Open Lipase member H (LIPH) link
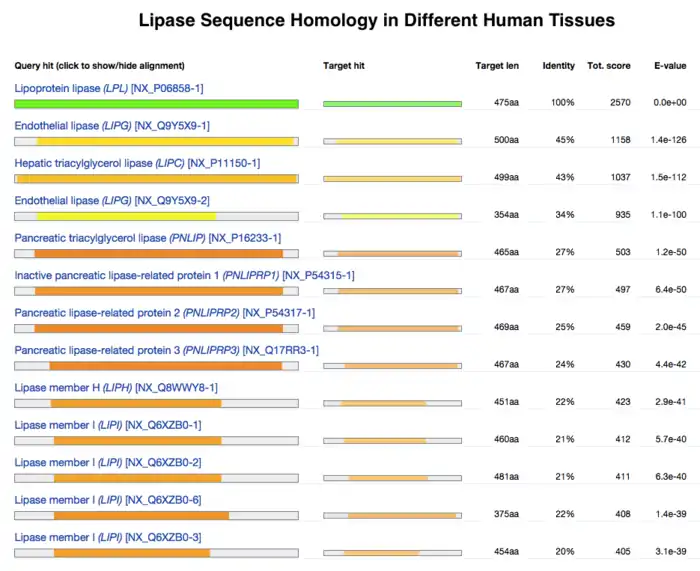 [x=116, y=388]
